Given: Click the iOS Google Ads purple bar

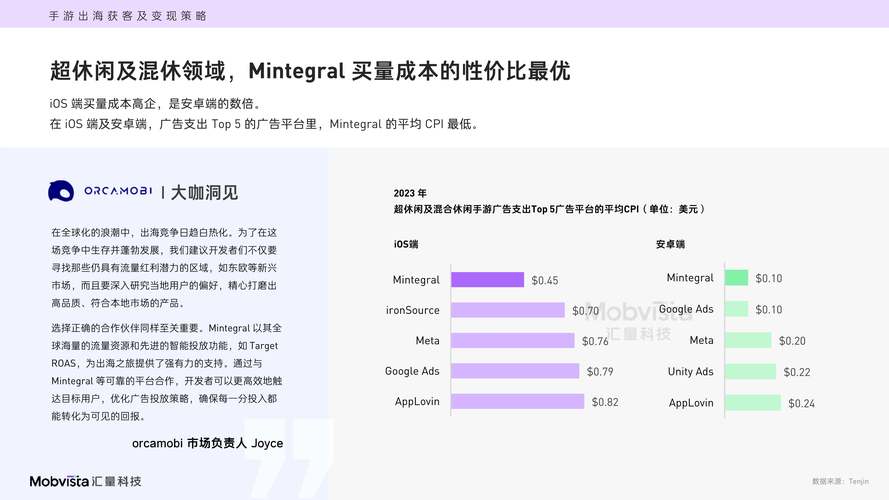Looking at the screenshot, I should point(515,371).
